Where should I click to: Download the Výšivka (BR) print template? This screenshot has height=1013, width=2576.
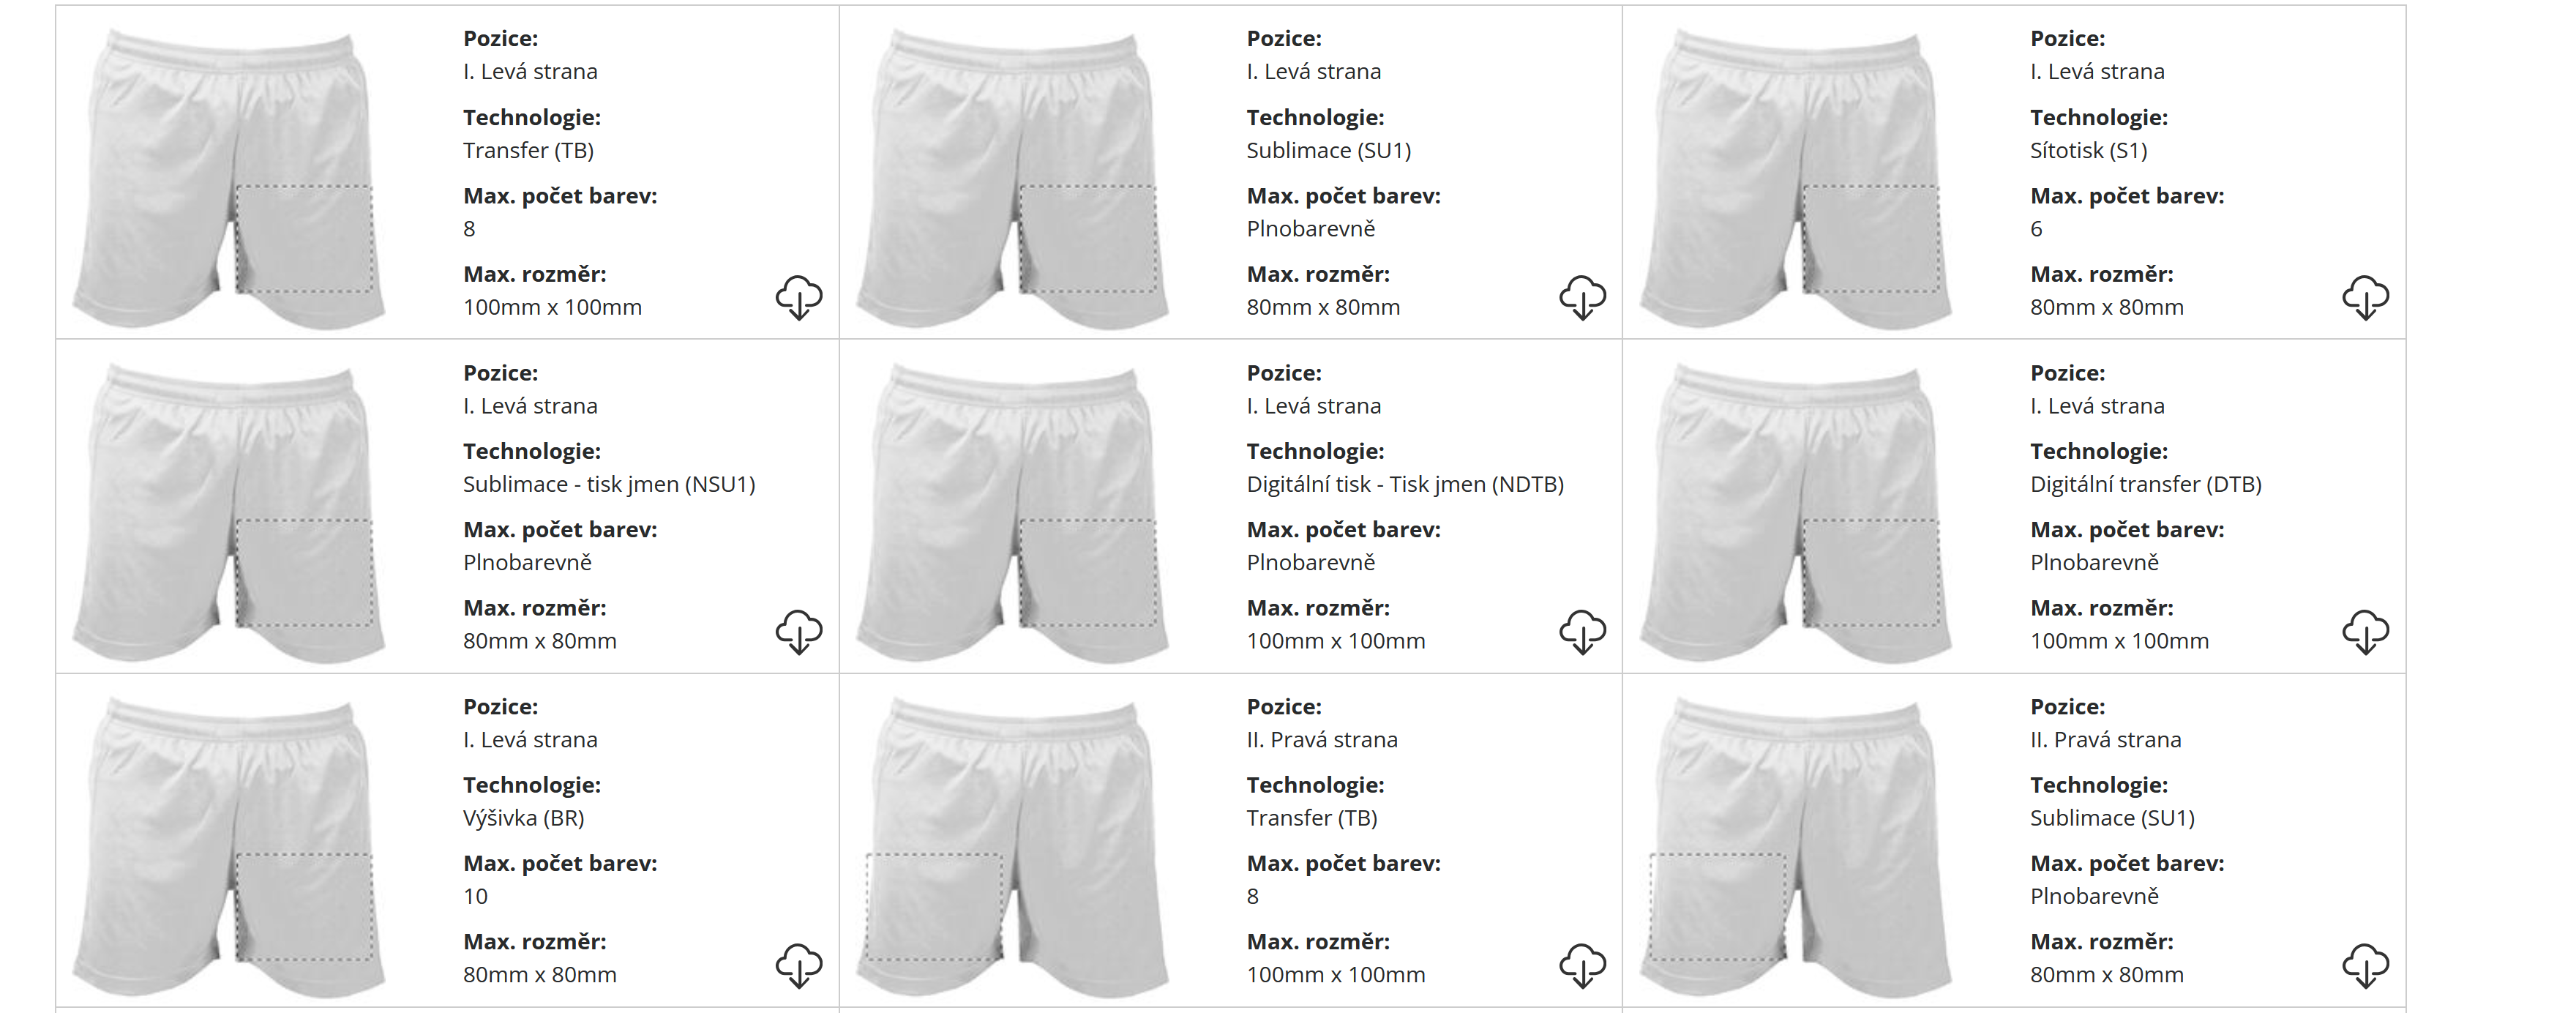click(798, 965)
